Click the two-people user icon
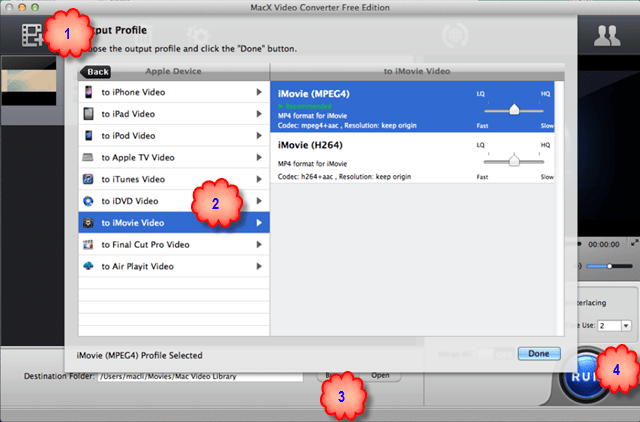The height and width of the screenshot is (422, 640). (x=607, y=36)
